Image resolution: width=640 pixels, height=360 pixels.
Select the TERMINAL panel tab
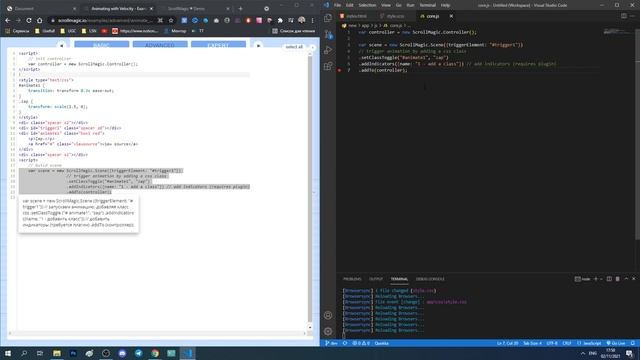[399, 279]
